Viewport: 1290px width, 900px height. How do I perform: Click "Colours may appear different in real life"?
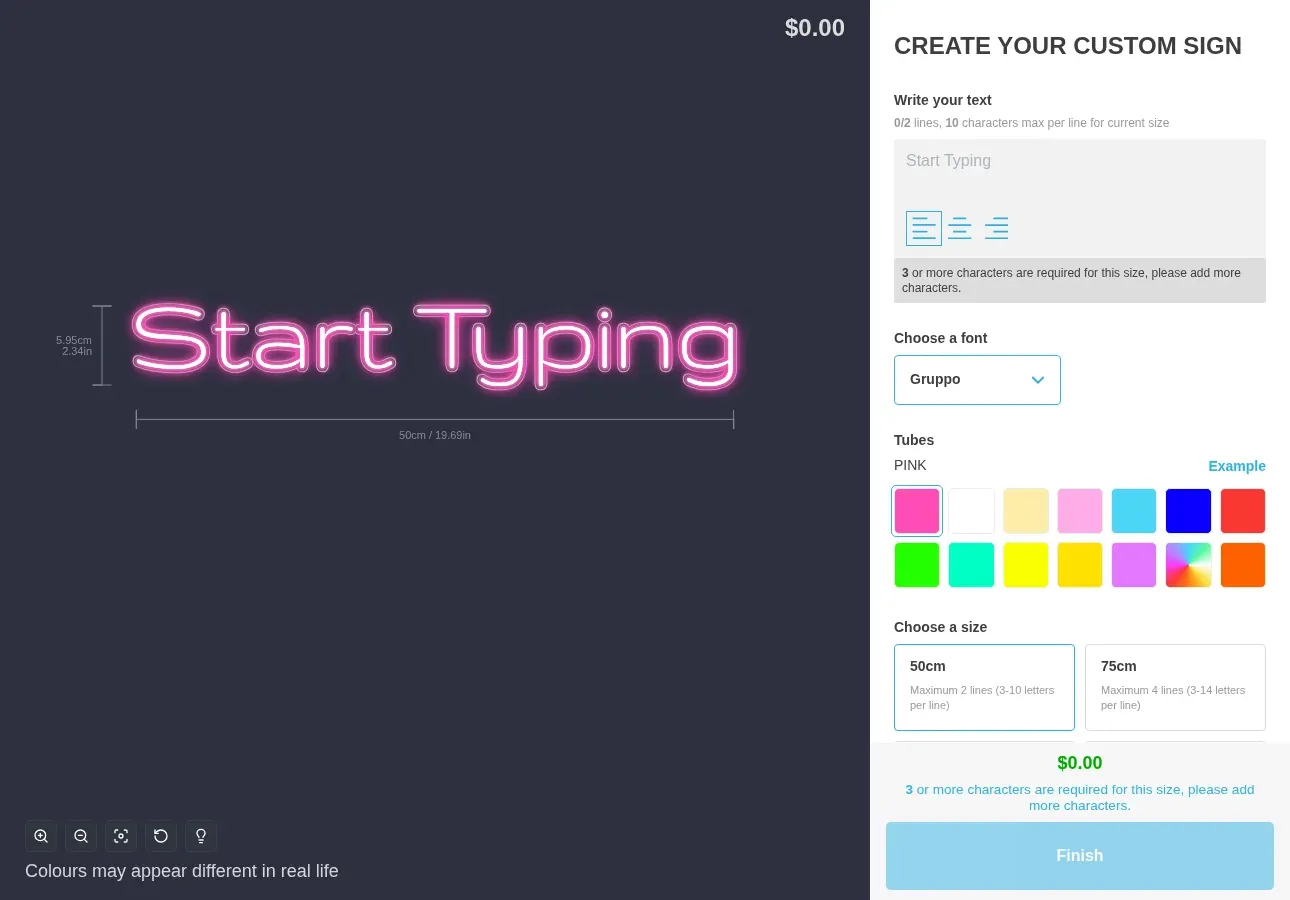click(182, 871)
